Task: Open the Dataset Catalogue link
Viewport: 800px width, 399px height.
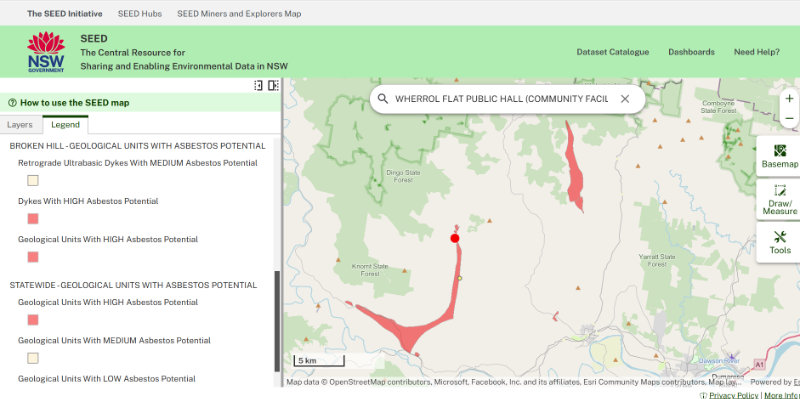Action: pyautogui.click(x=613, y=52)
